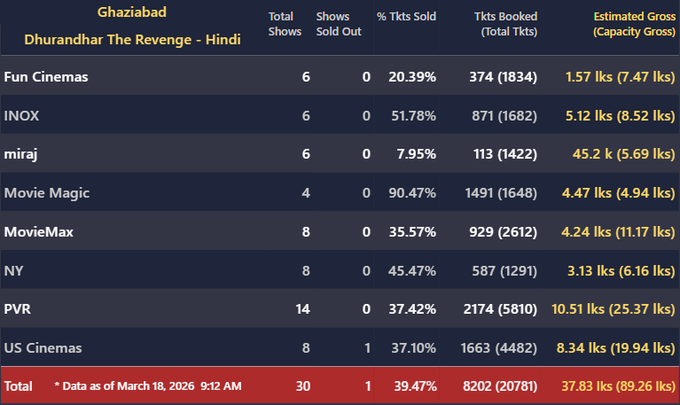Click miraj 113 (1422) tickets booked

(x=505, y=154)
